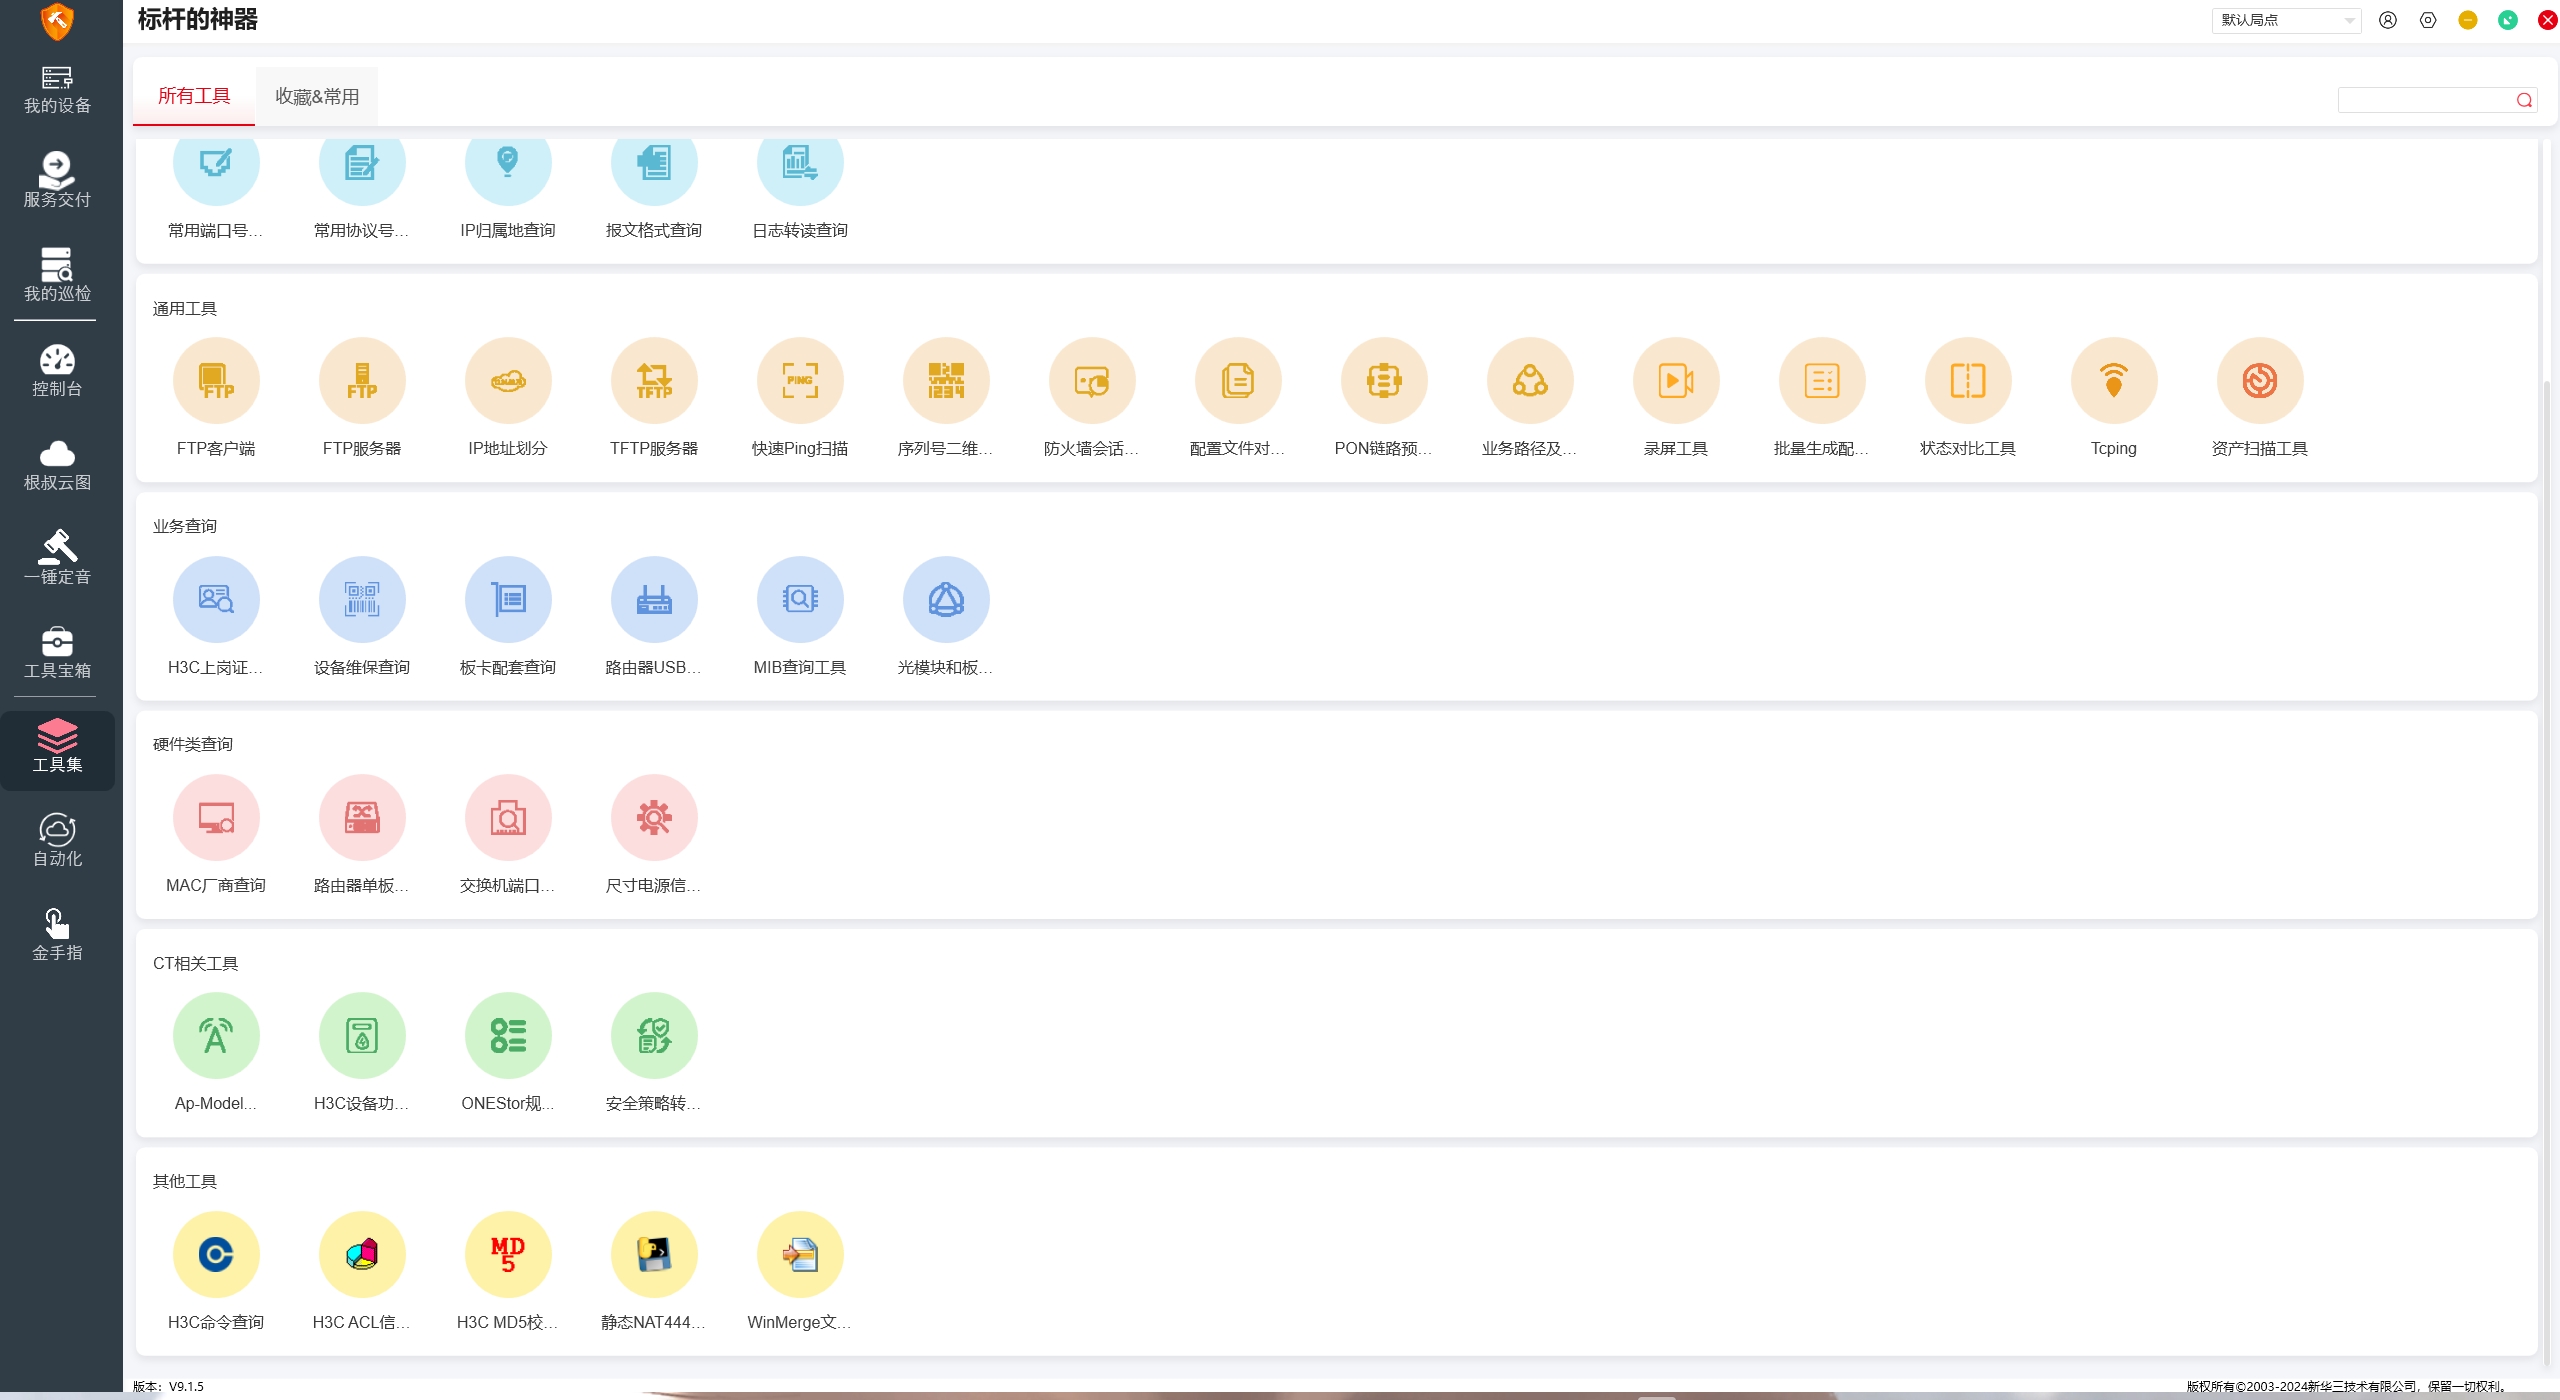The width and height of the screenshot is (2560, 1400).
Task: Click the tool search input field
Action: coord(2424,100)
